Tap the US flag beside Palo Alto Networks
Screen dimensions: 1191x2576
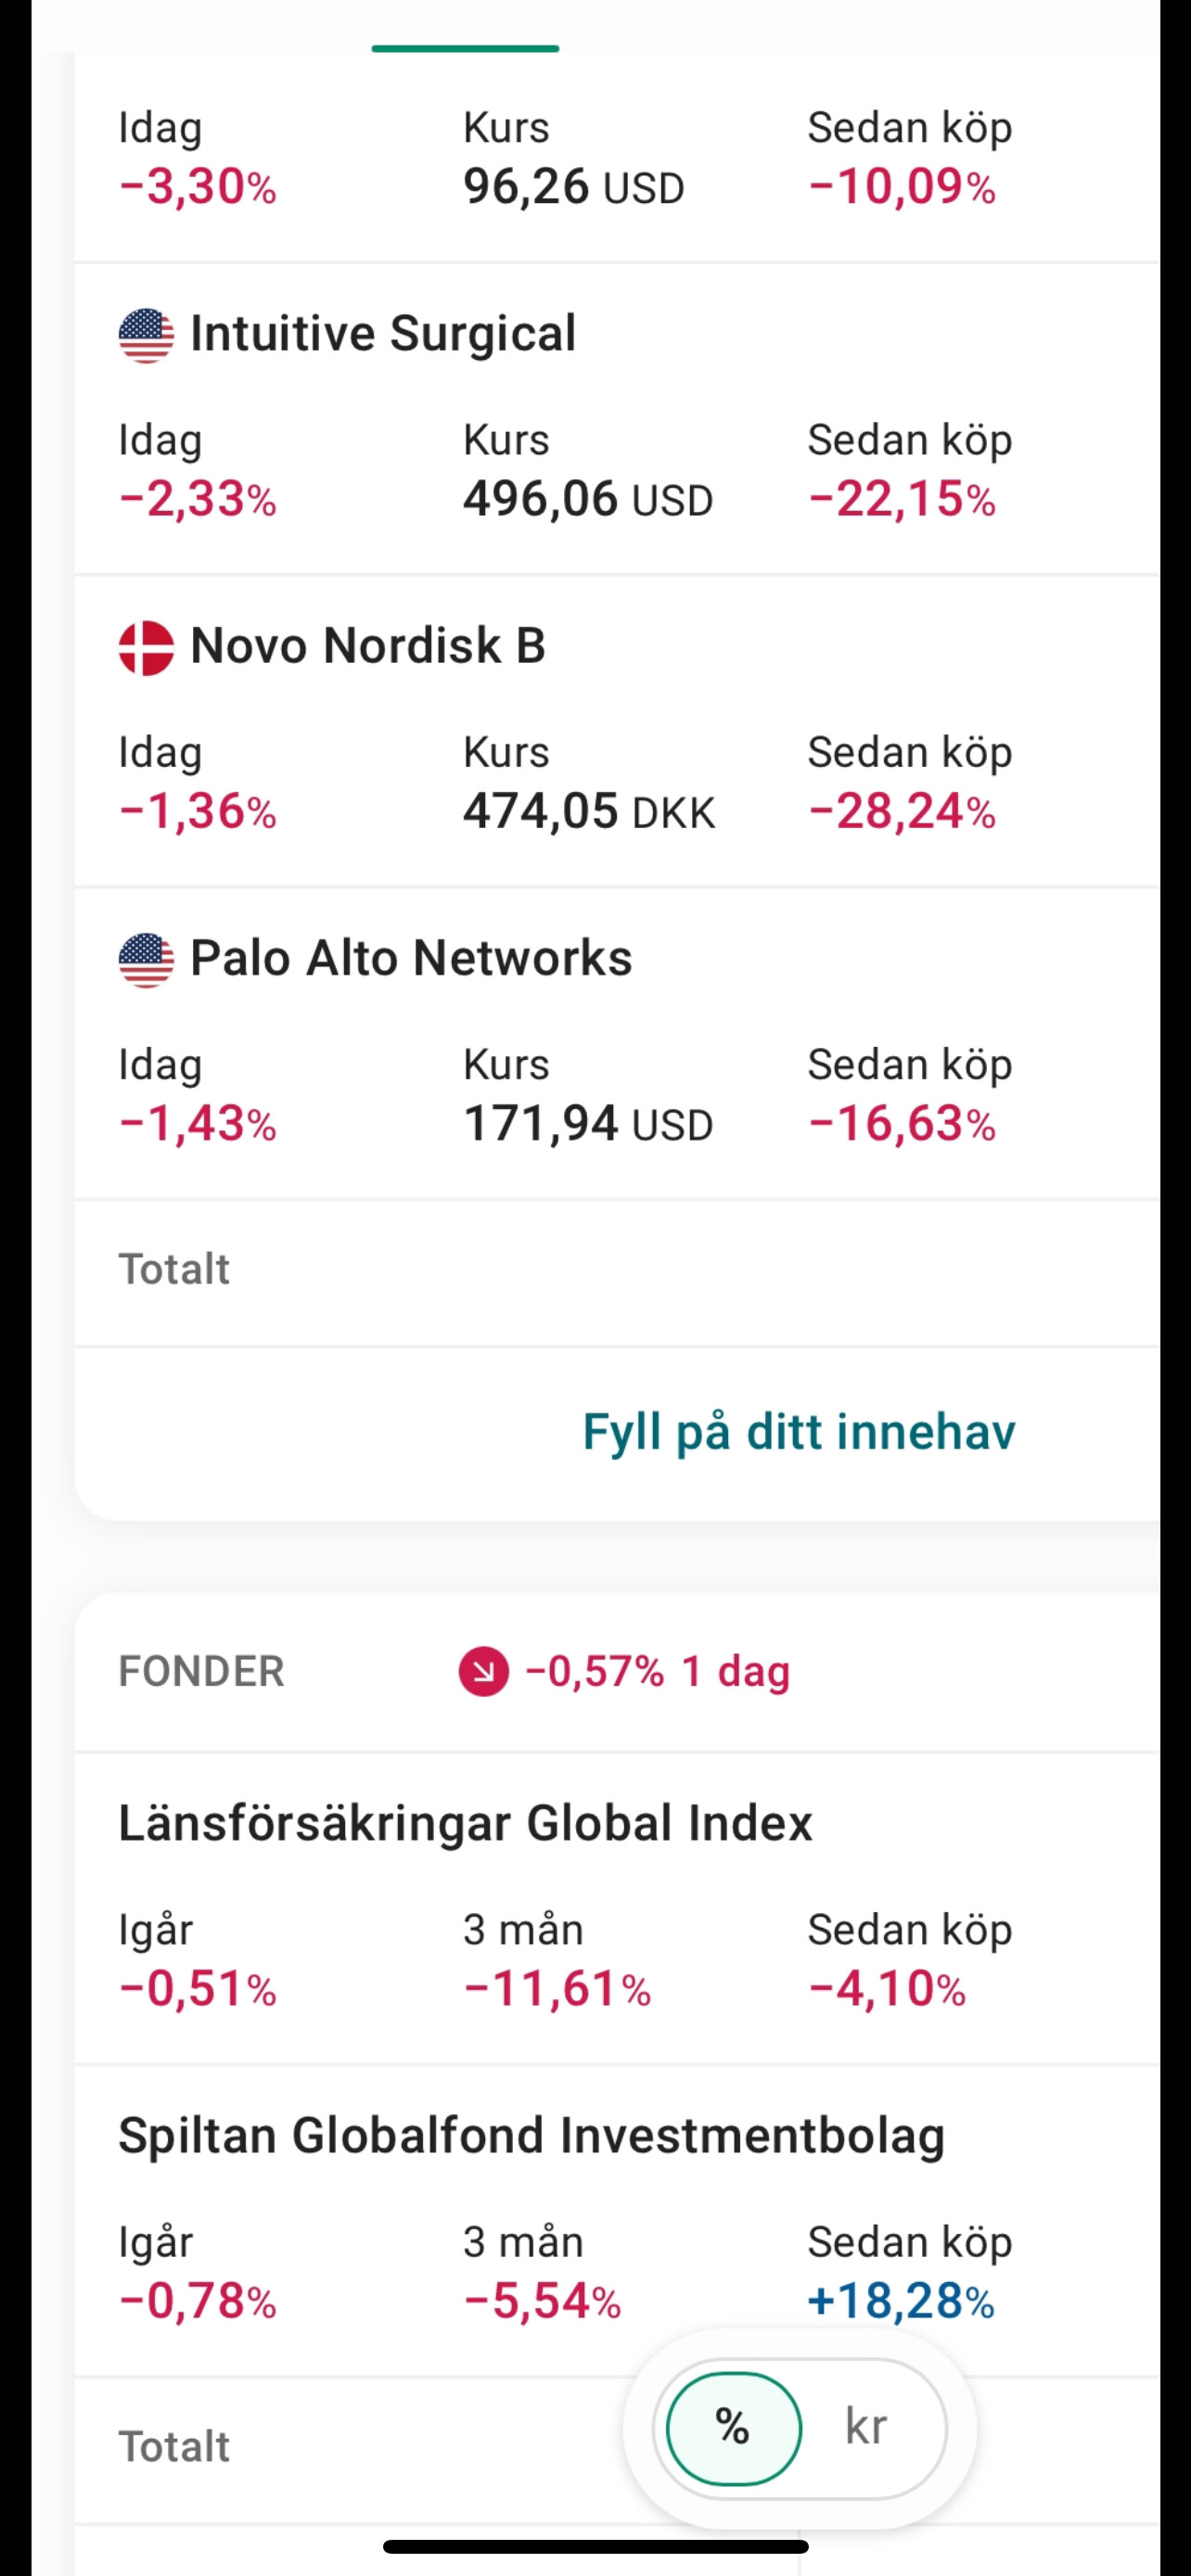coord(146,960)
